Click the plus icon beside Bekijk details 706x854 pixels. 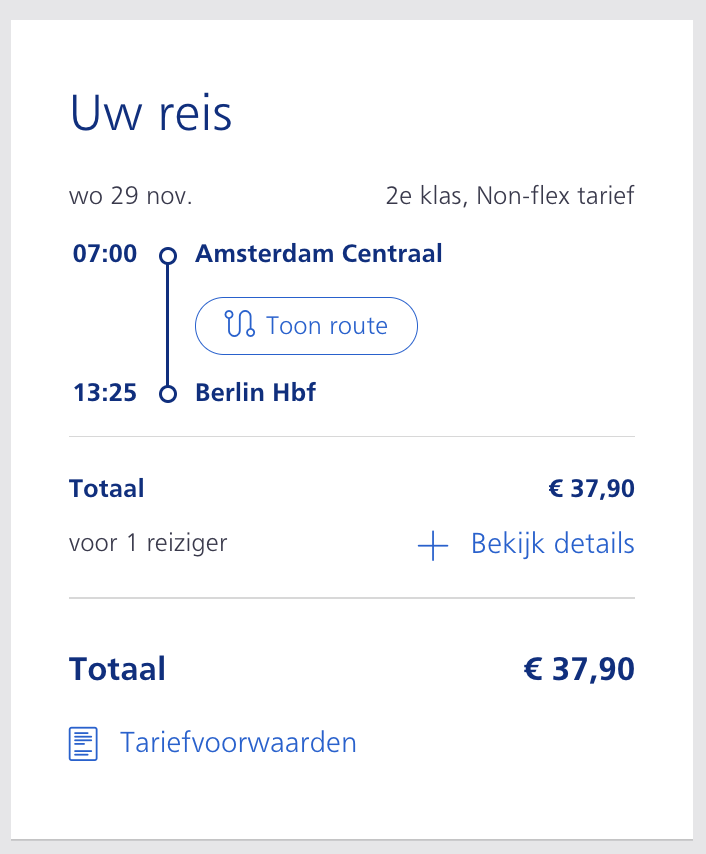click(433, 545)
